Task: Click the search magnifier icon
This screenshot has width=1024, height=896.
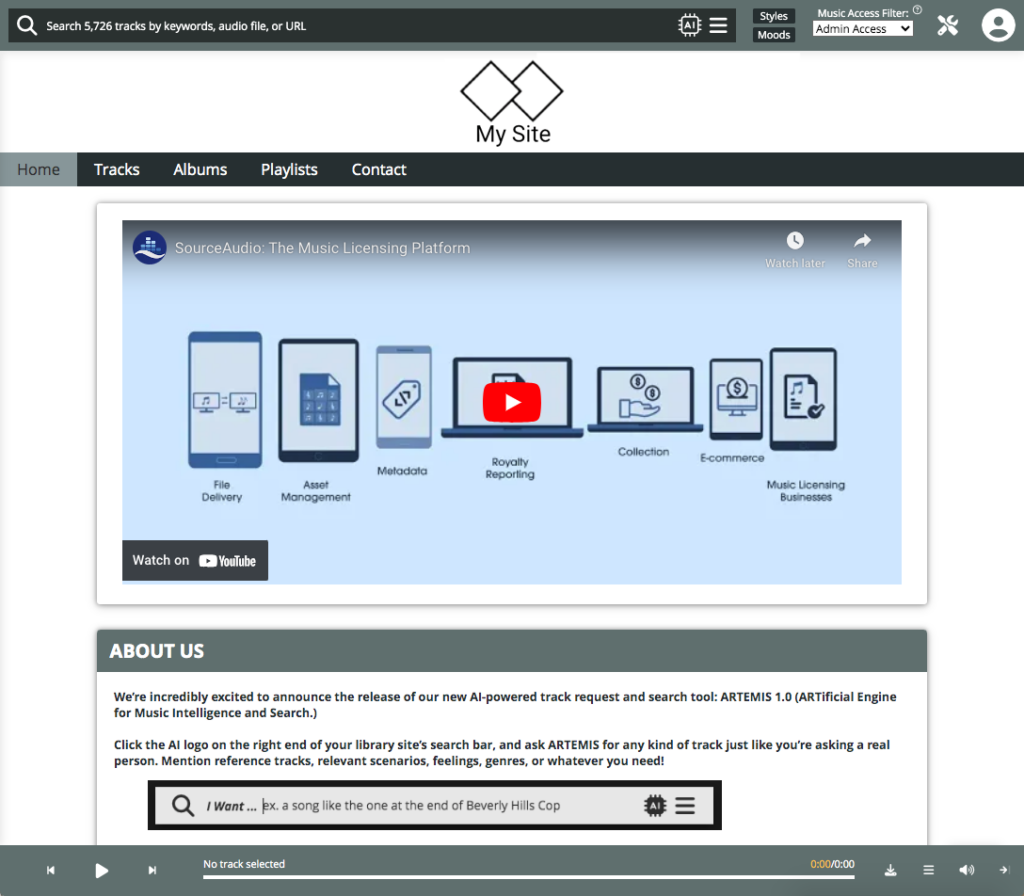Action: point(27,25)
